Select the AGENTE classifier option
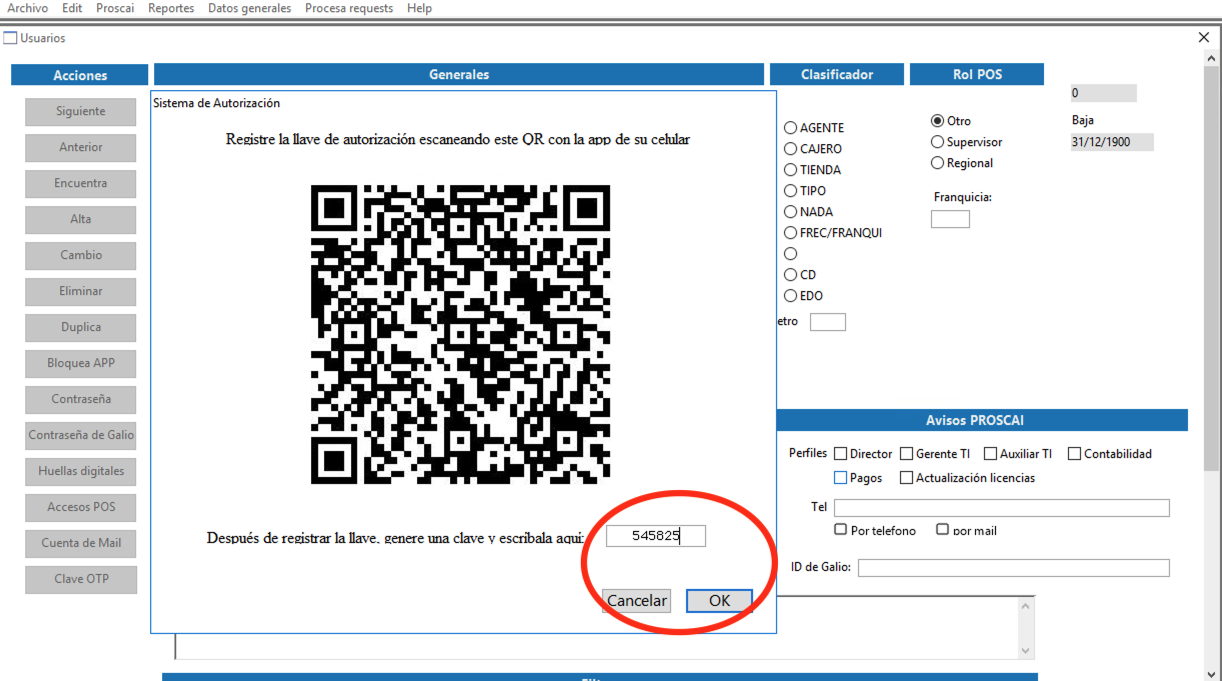This screenshot has height=681, width=1222. click(x=790, y=128)
